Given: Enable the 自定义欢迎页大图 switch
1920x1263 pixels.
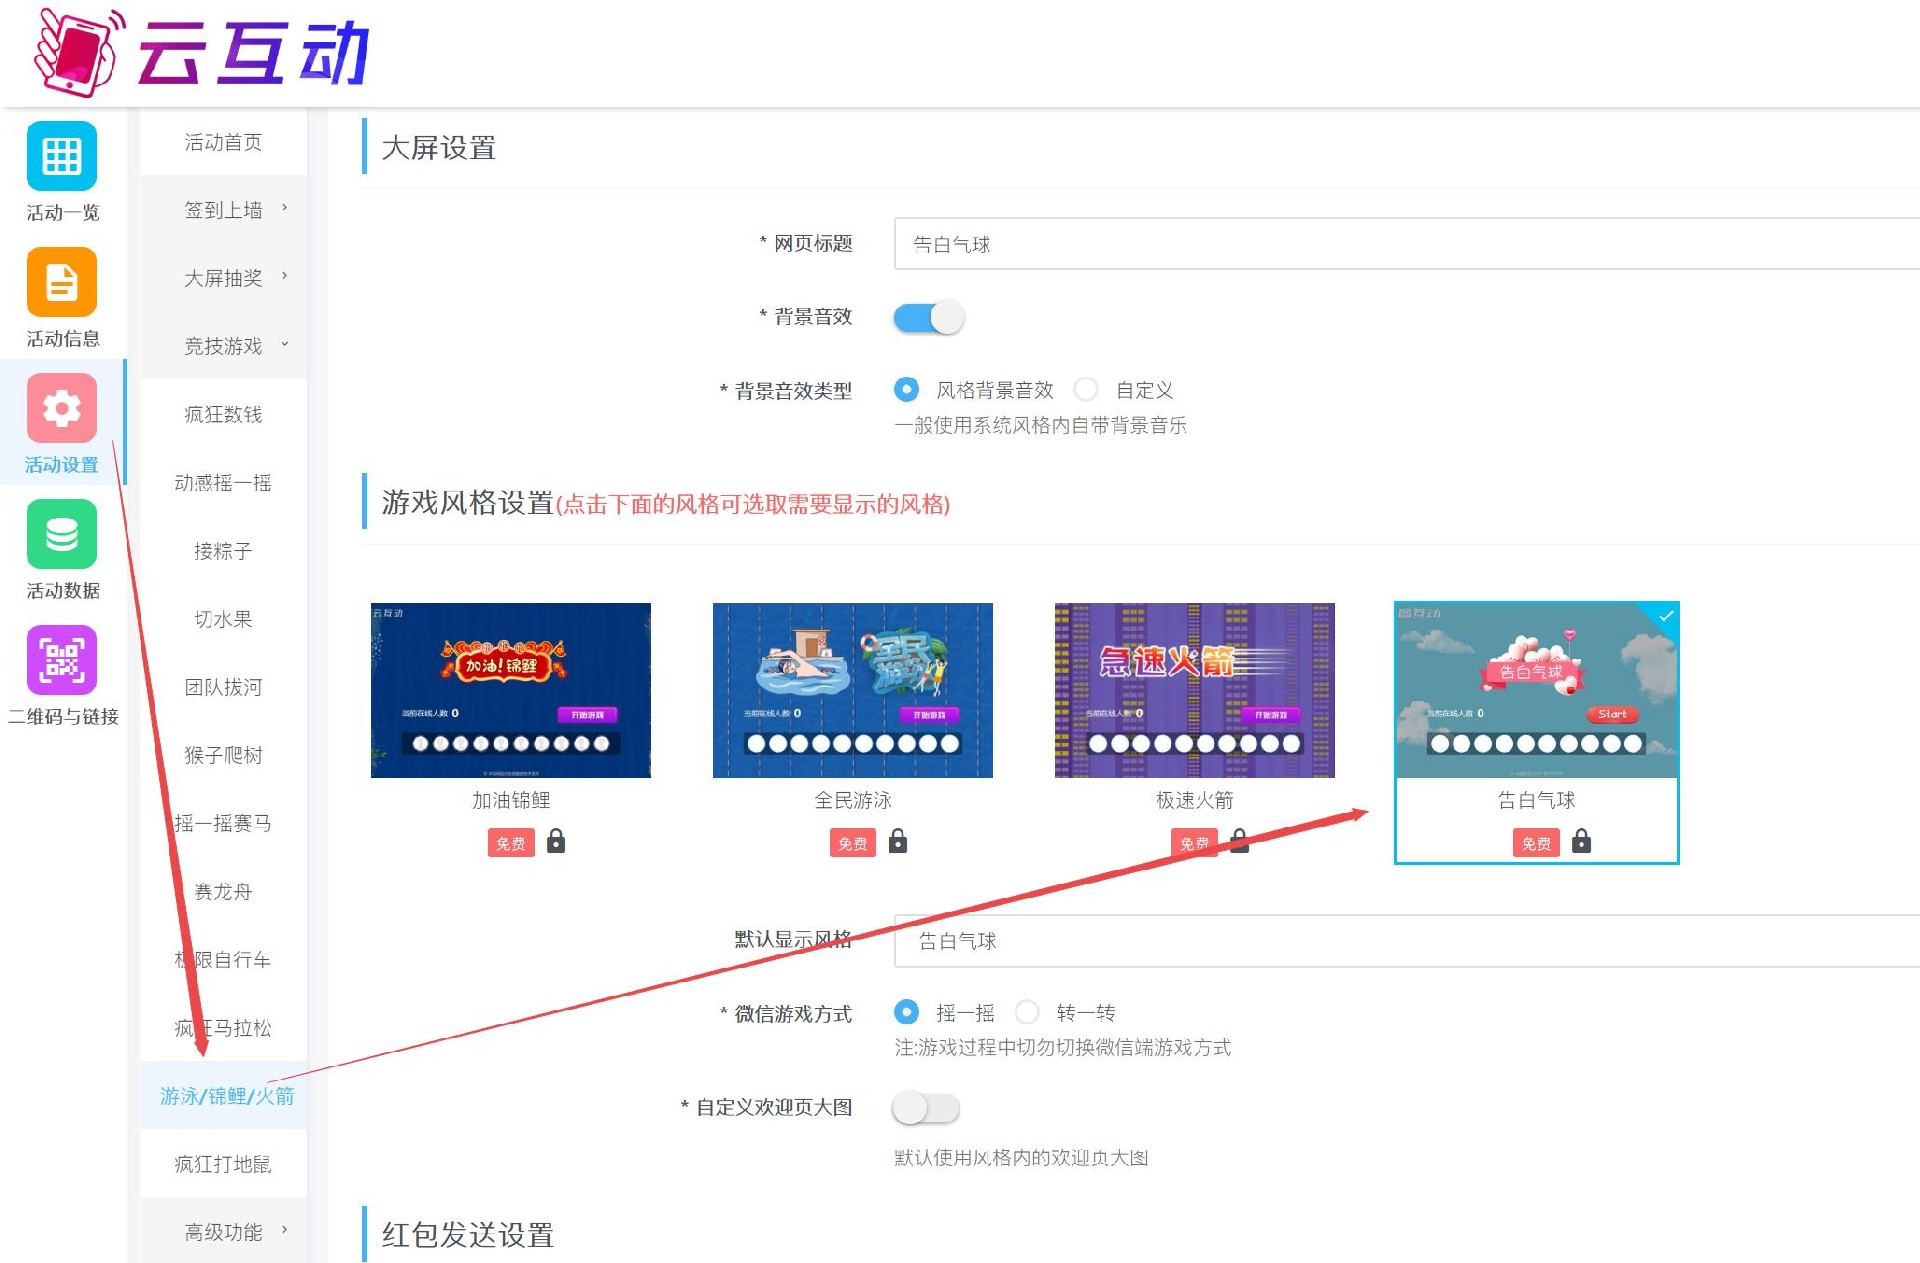Looking at the screenshot, I should [926, 1108].
